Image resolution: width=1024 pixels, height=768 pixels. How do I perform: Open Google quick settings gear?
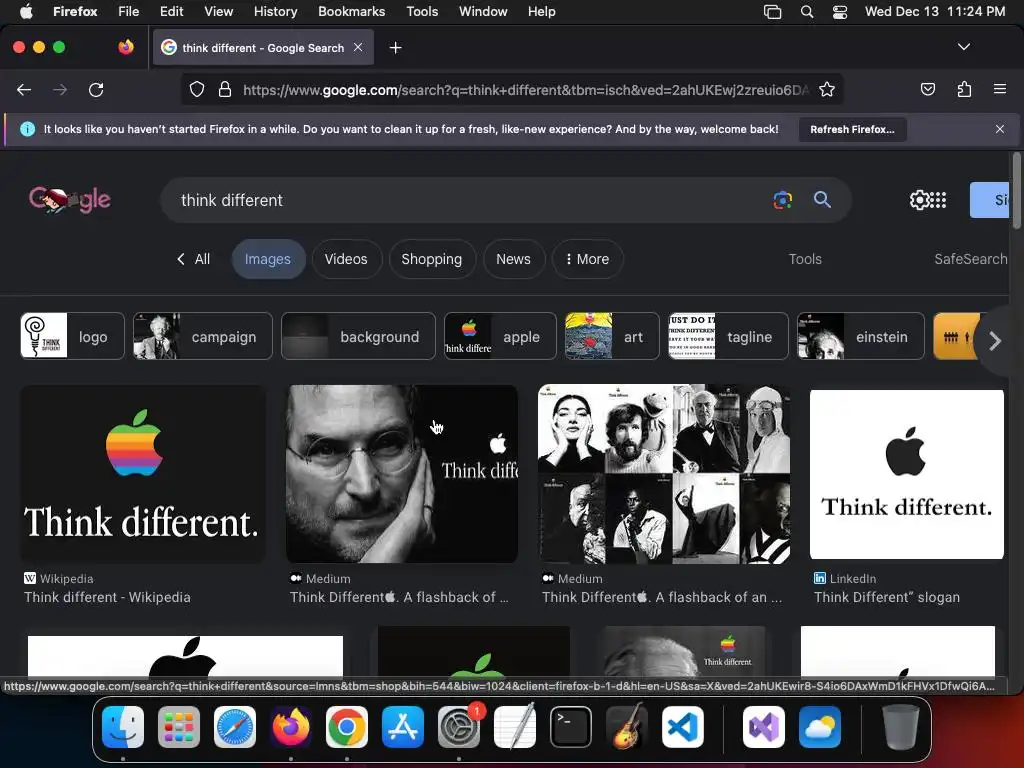click(x=919, y=200)
